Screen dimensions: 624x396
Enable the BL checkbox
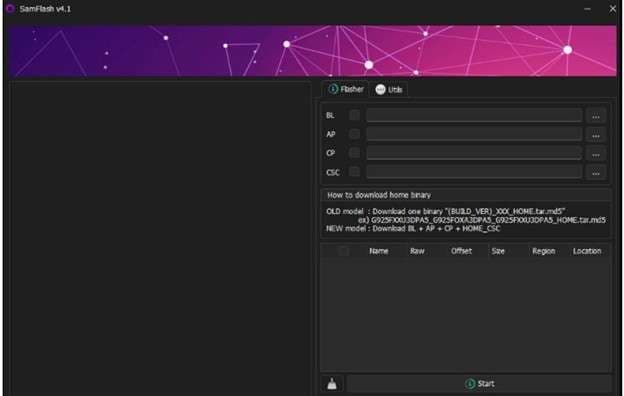point(354,115)
